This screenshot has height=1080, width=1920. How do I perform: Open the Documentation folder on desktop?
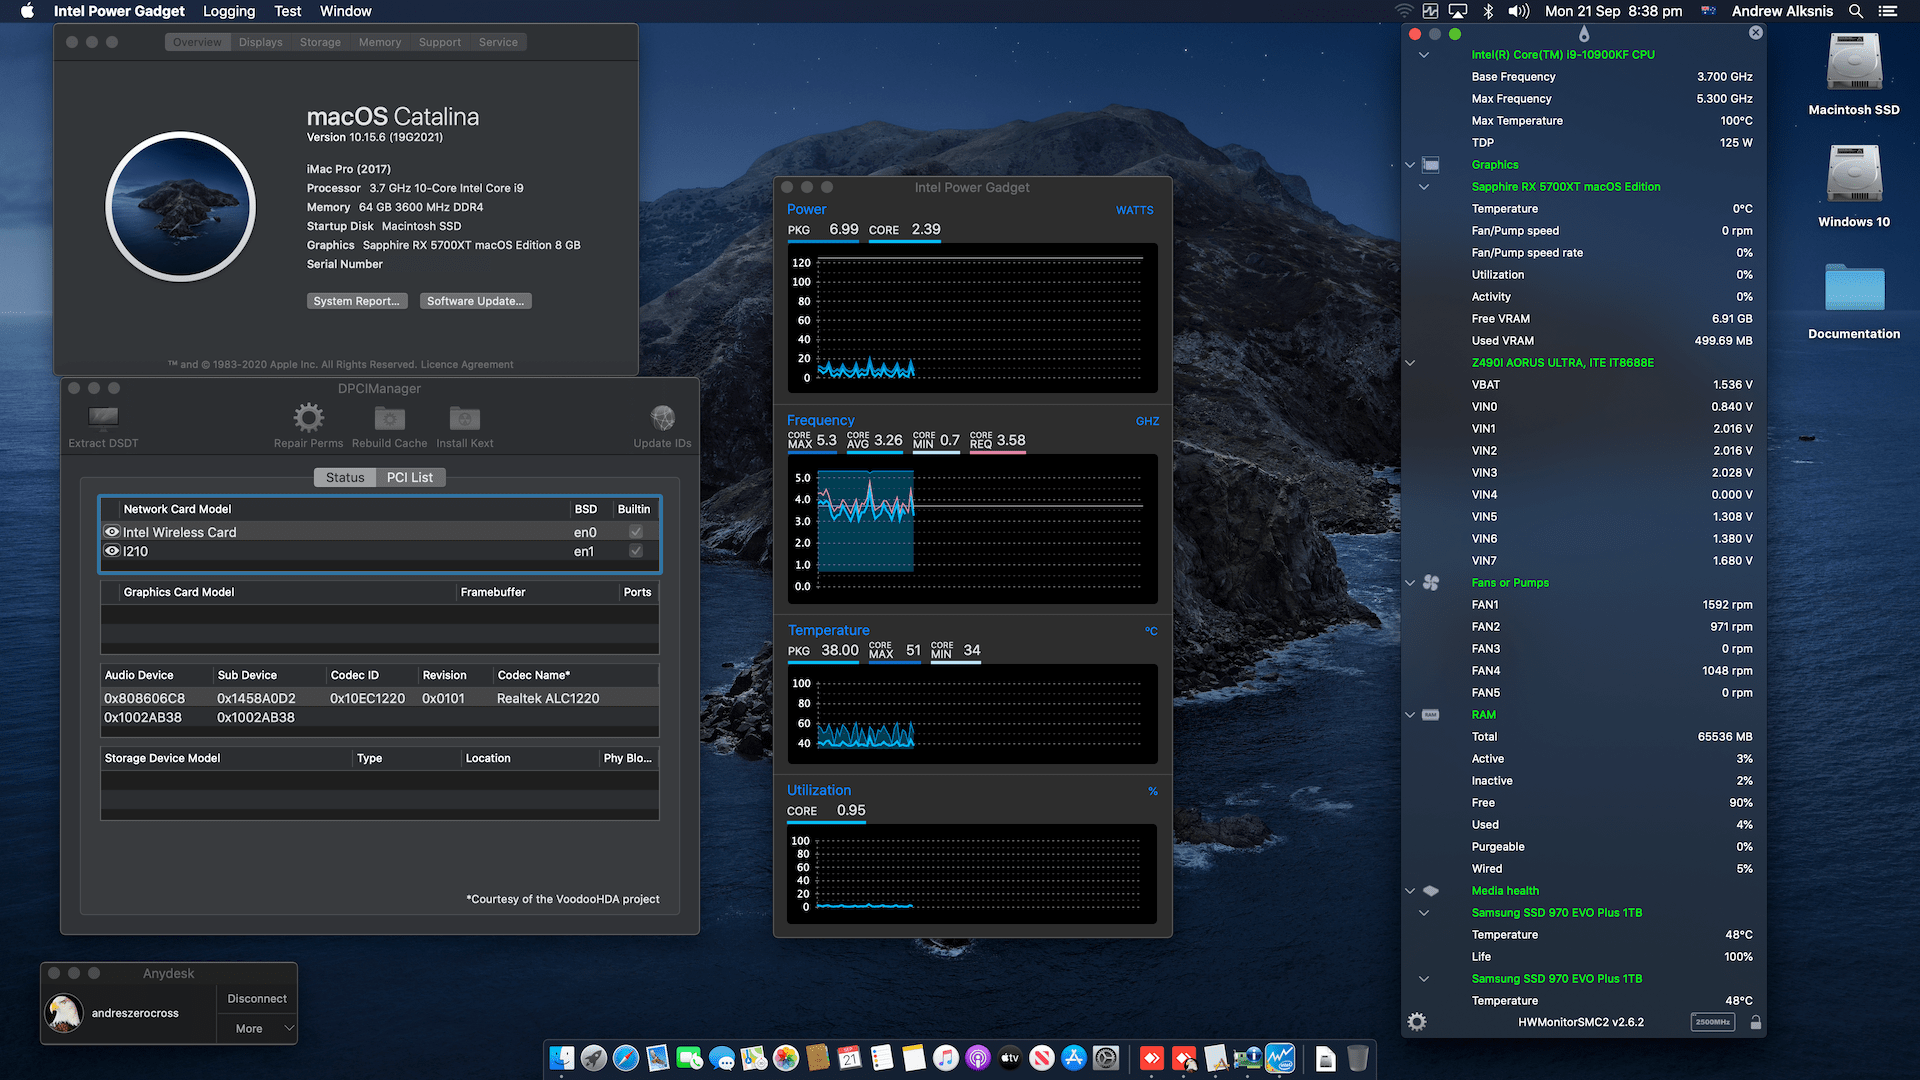[1854, 290]
